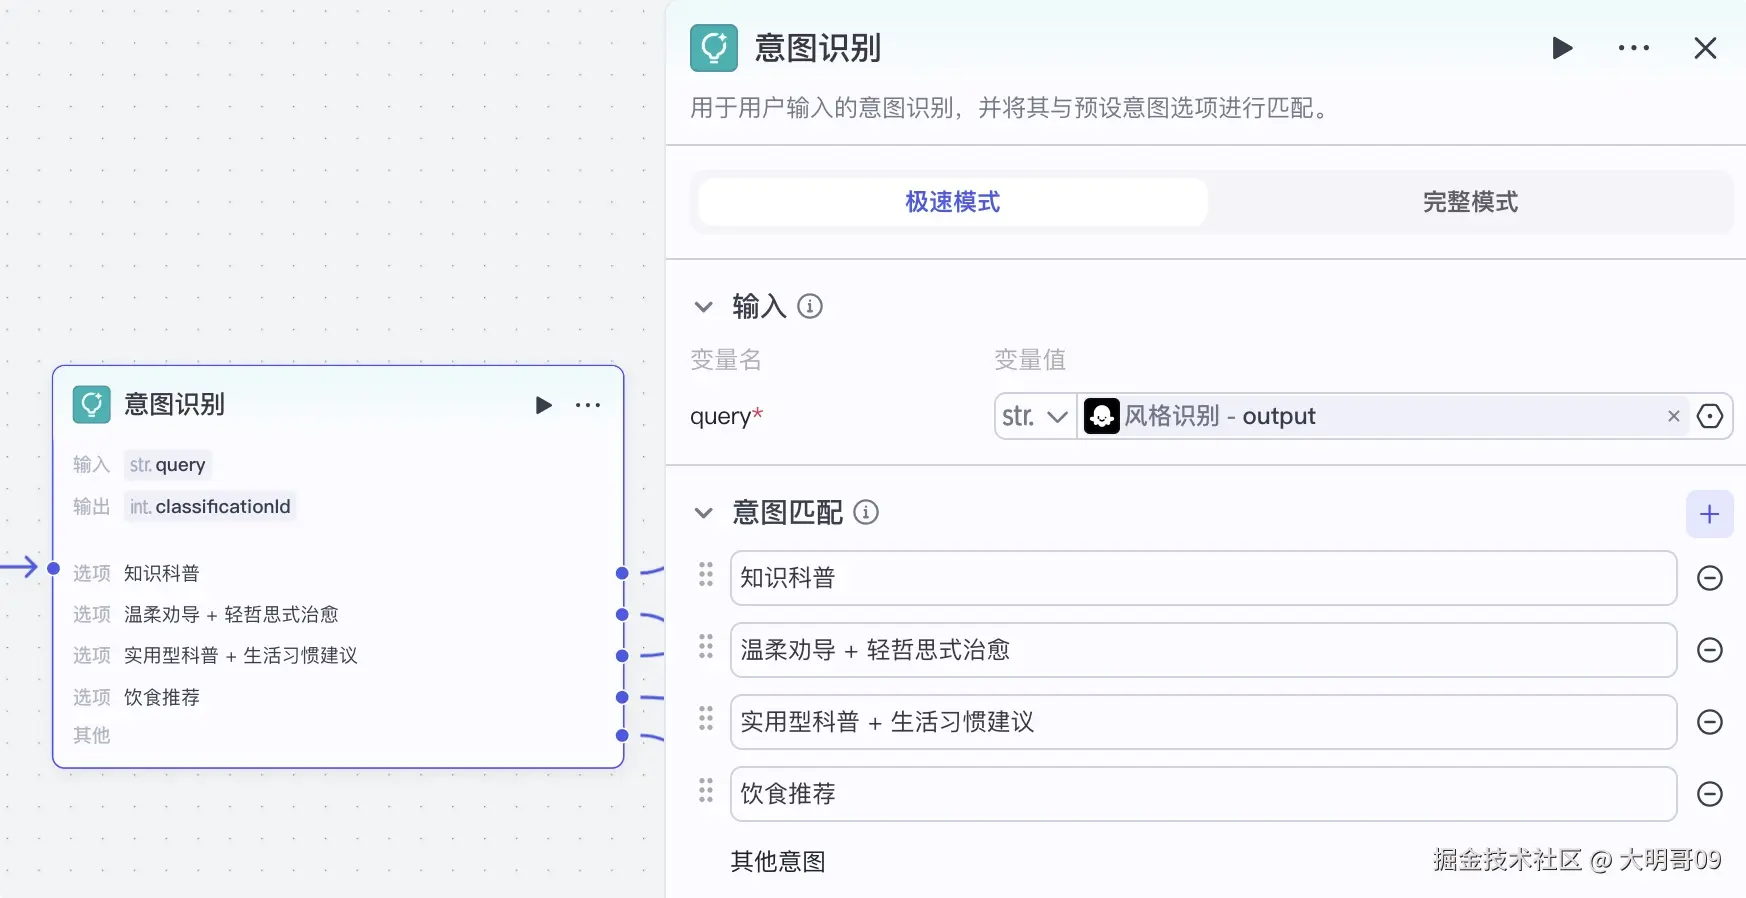Screen dimensions: 1746x898
Task: Run the 意图识别 node from panel header
Action: click(x=1562, y=48)
